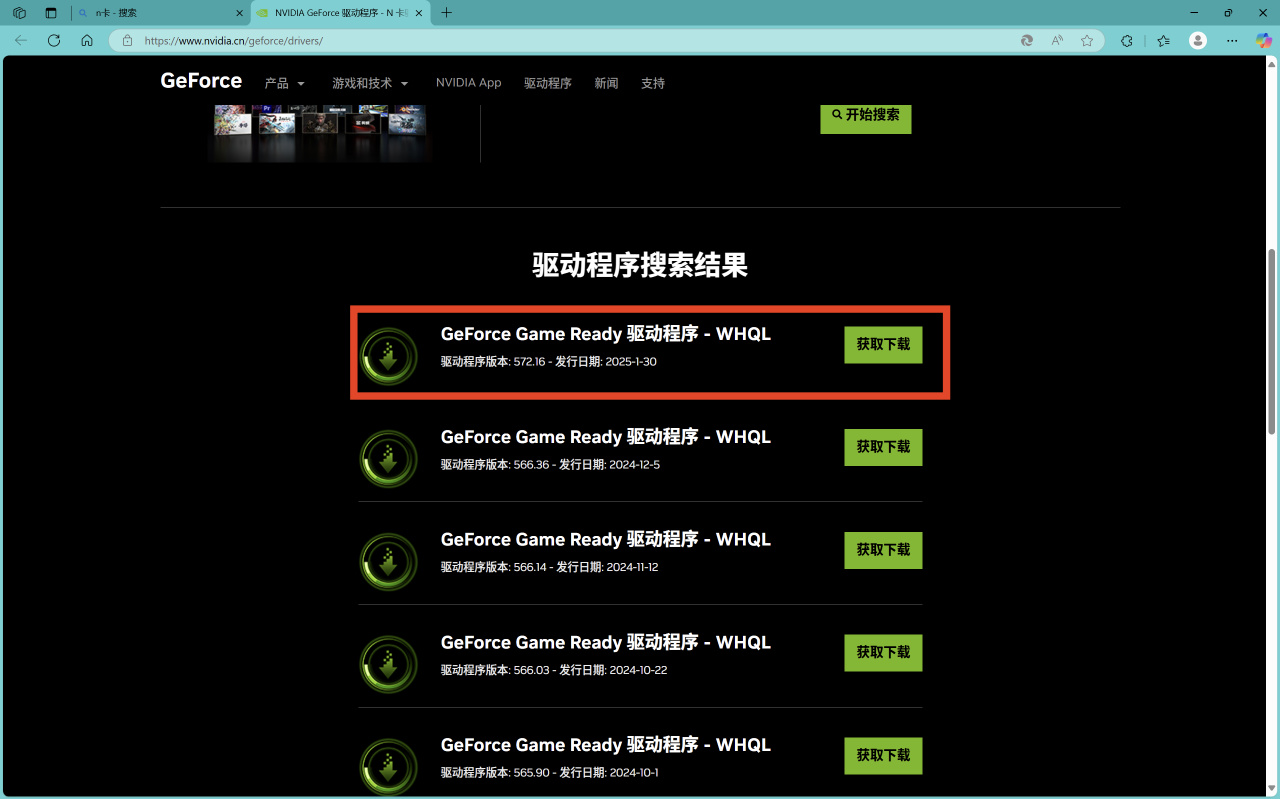Click games thumbnail banner image
The height and width of the screenshot is (799, 1280).
click(x=320, y=132)
